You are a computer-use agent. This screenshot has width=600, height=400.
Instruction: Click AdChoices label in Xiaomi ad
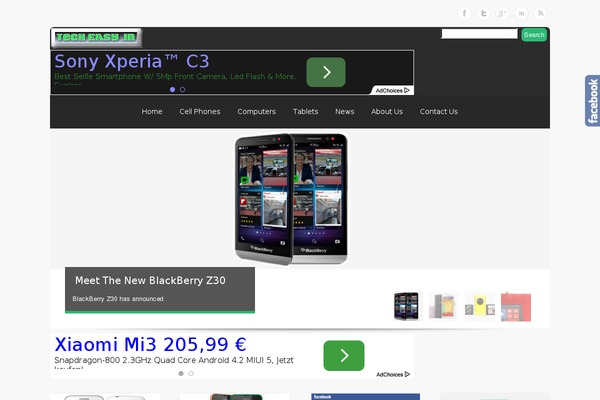click(393, 374)
